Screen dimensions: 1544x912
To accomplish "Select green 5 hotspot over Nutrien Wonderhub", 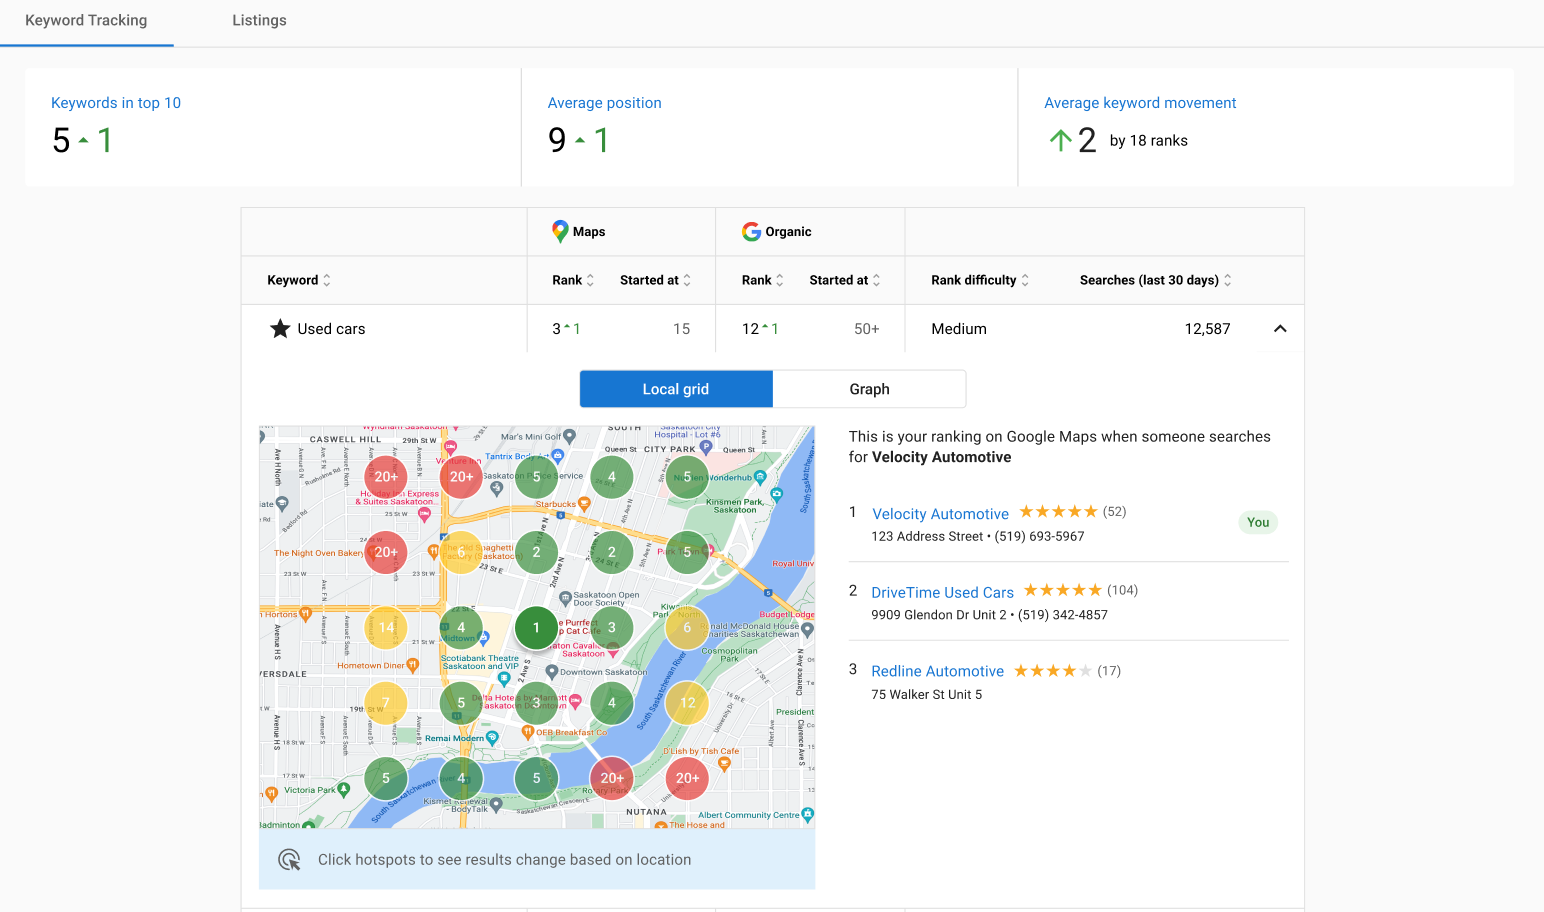I will pos(687,477).
